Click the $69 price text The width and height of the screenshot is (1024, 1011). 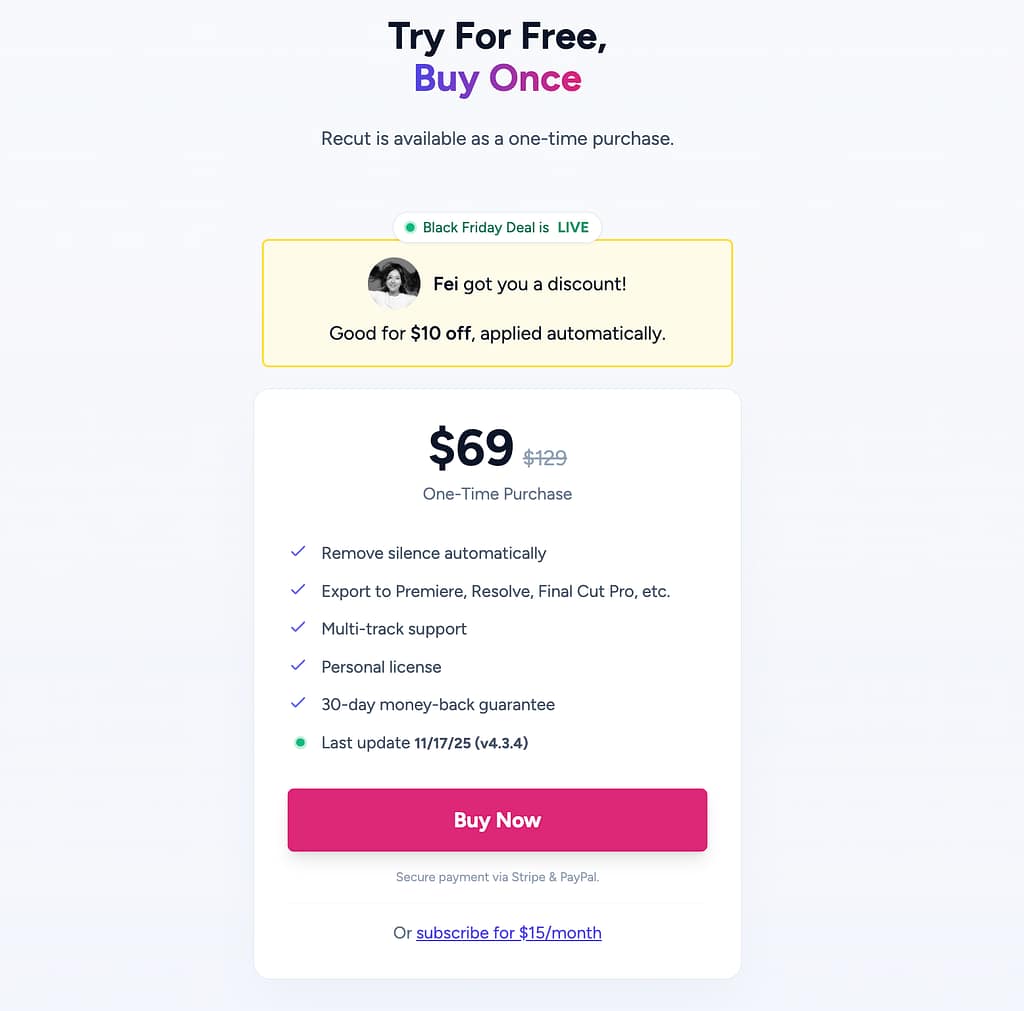471,448
